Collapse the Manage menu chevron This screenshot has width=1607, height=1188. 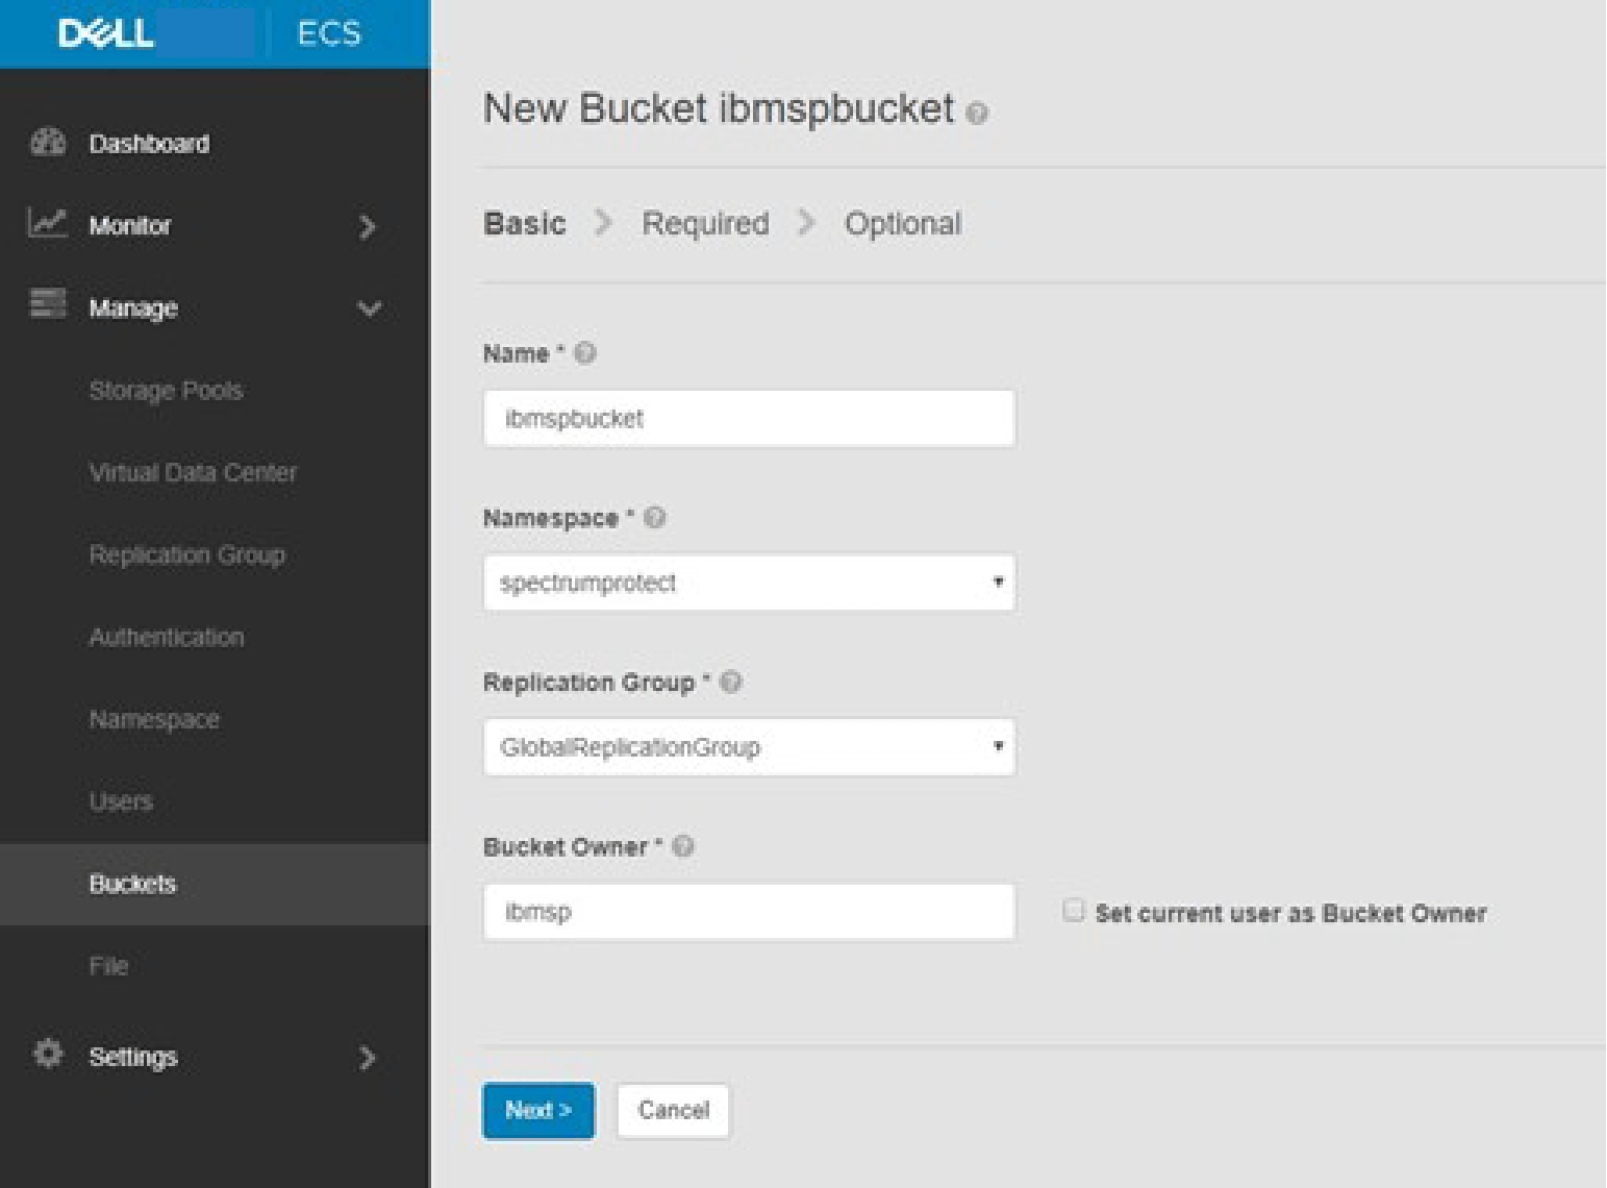pyautogui.click(x=369, y=309)
